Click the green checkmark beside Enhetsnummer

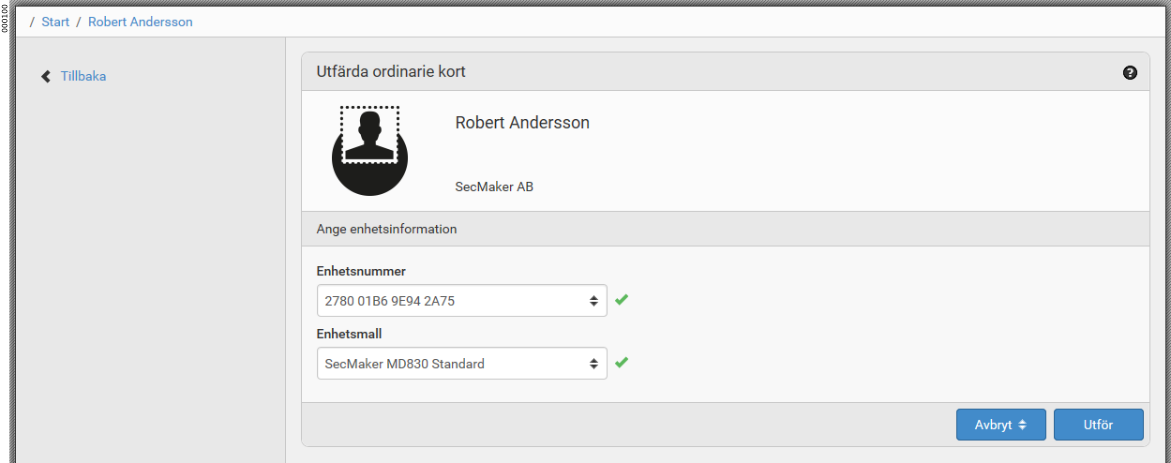point(621,299)
